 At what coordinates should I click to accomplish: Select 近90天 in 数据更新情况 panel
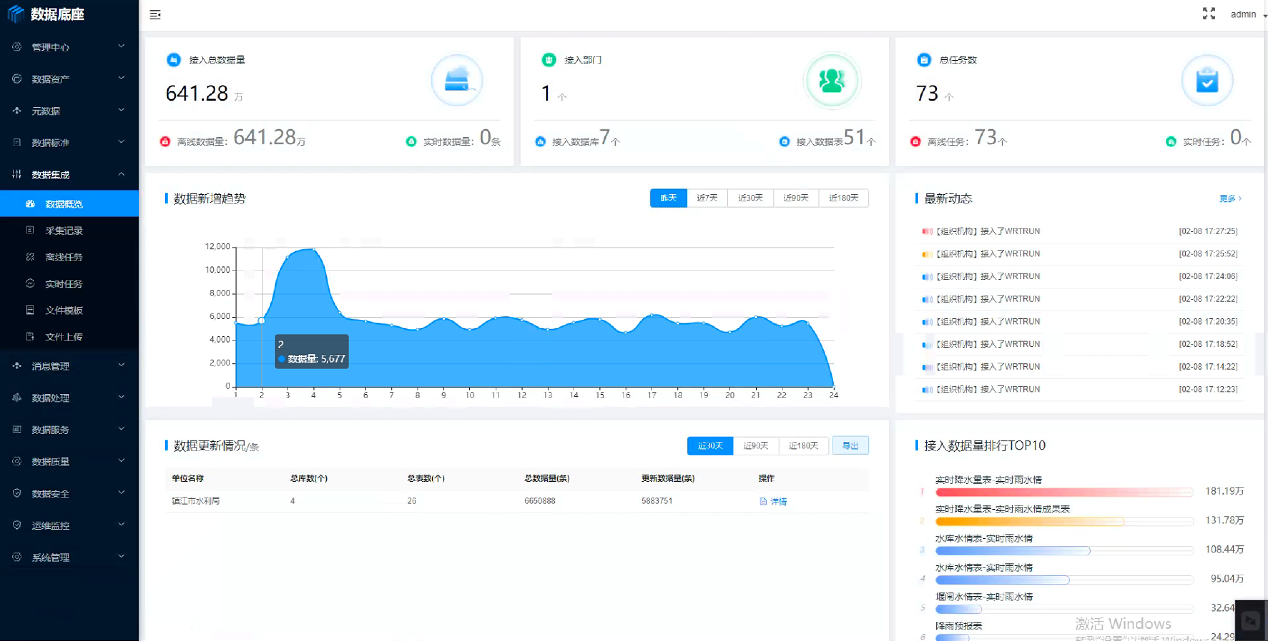(x=756, y=446)
